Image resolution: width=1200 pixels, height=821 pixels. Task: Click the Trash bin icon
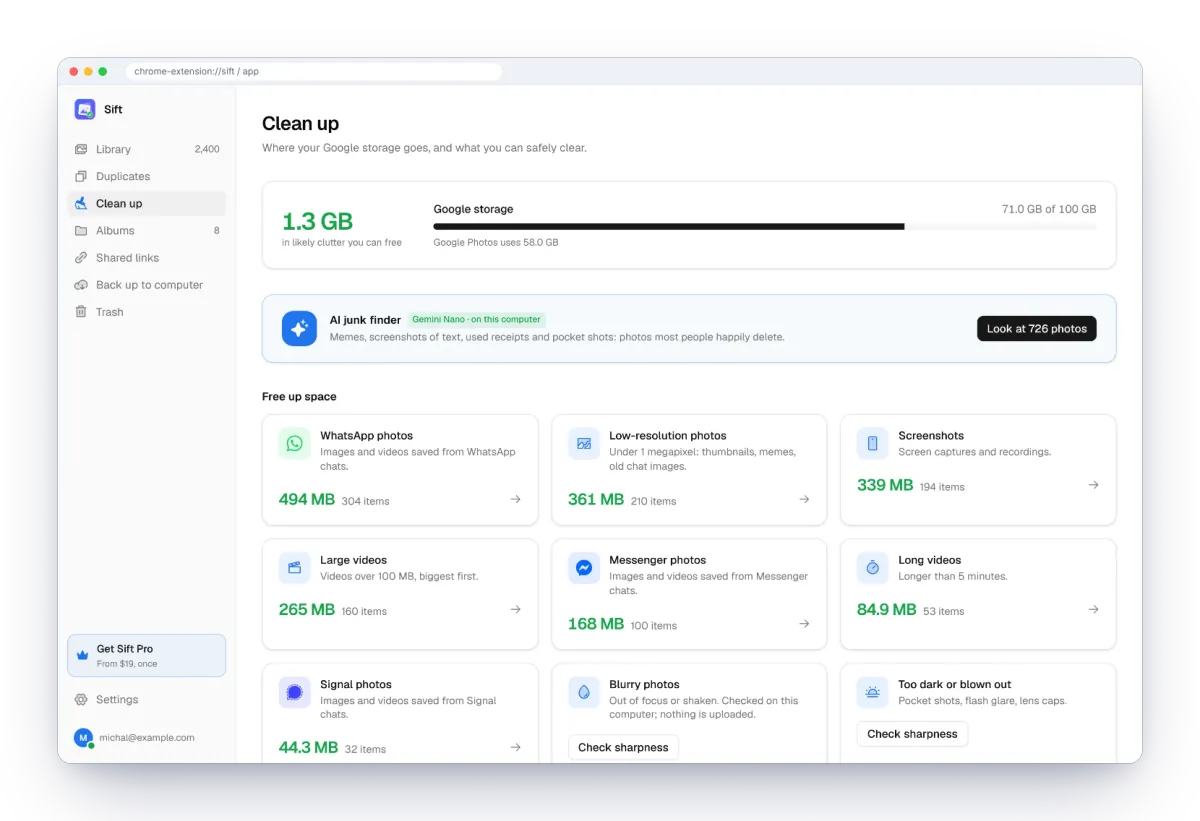81,312
